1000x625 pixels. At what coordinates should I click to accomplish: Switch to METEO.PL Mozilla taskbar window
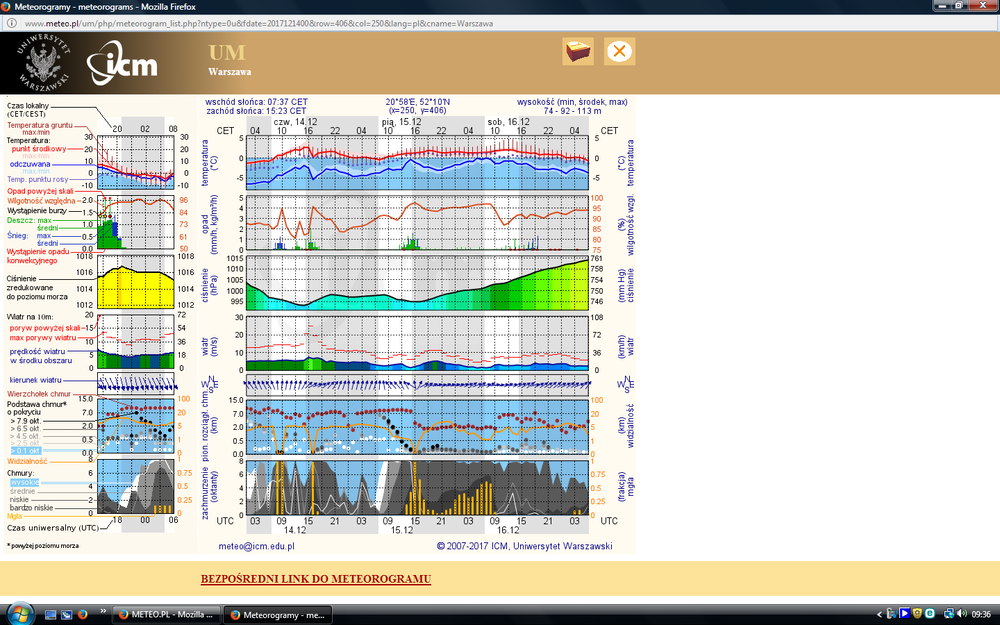click(x=166, y=615)
